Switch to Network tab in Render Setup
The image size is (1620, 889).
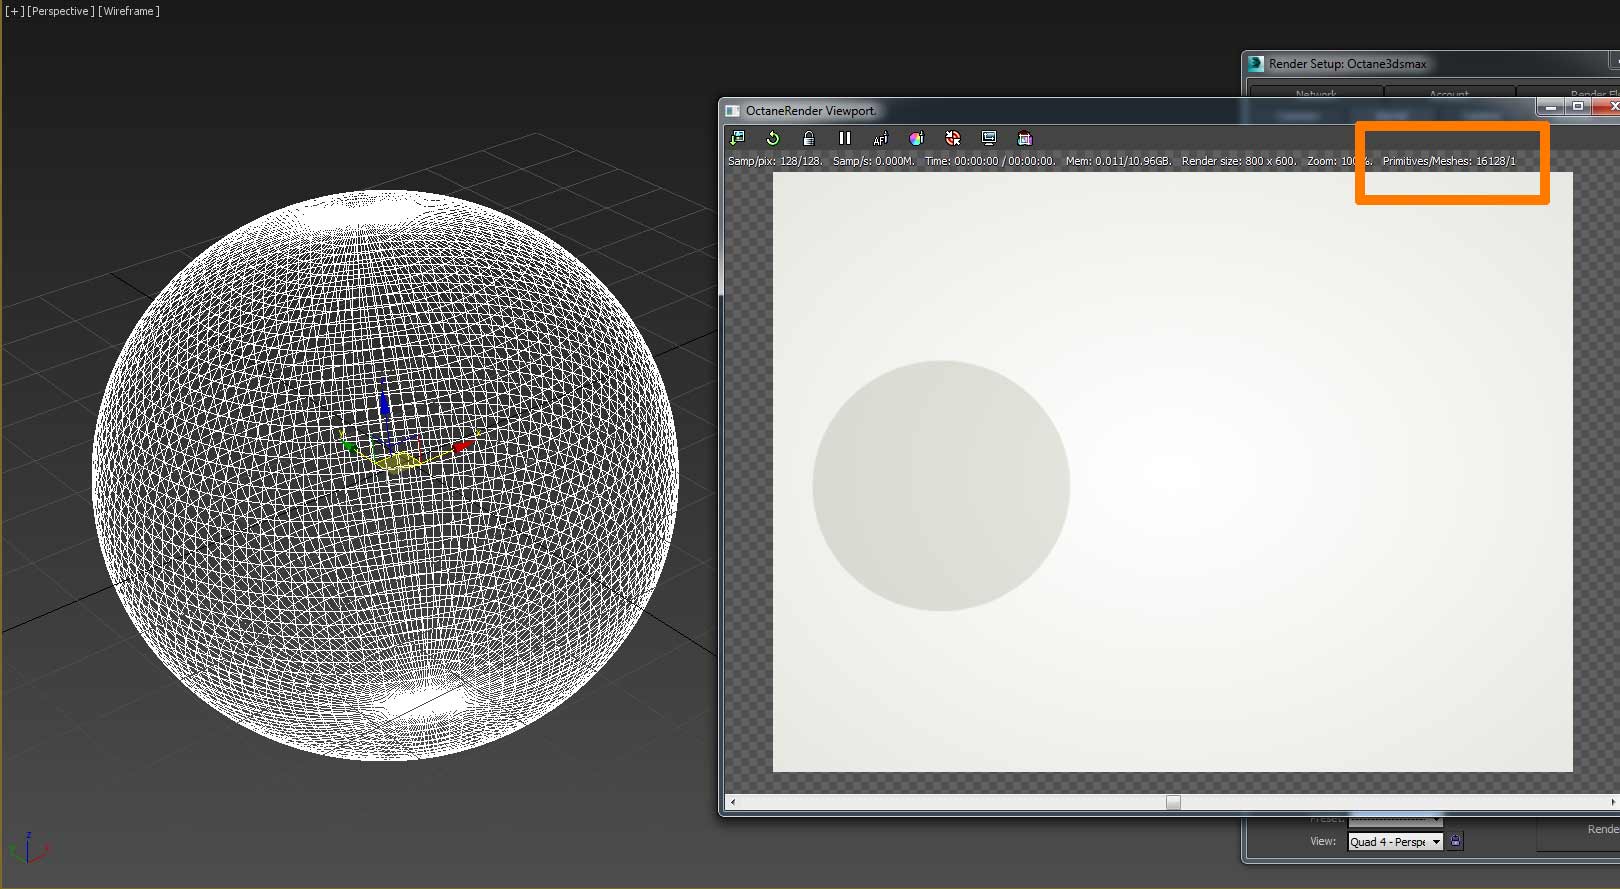click(x=1316, y=93)
